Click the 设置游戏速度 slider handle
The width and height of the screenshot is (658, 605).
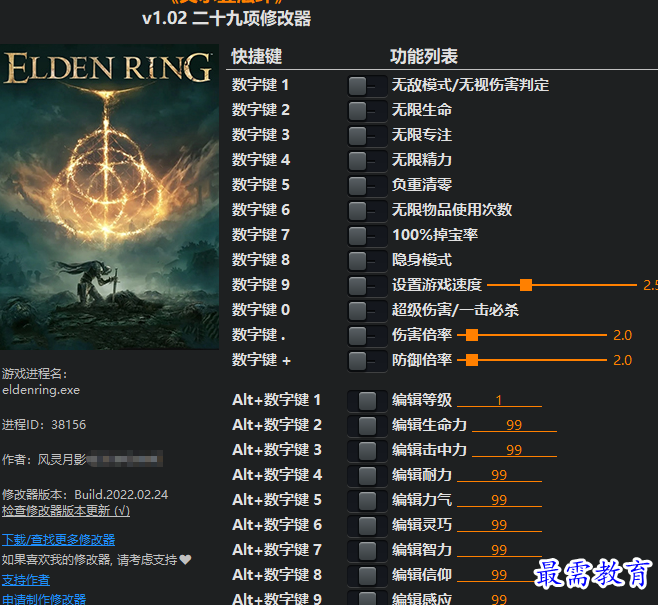[526, 285]
